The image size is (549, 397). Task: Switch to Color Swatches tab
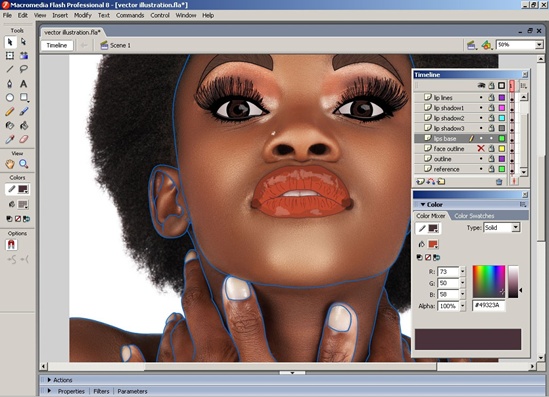474,216
